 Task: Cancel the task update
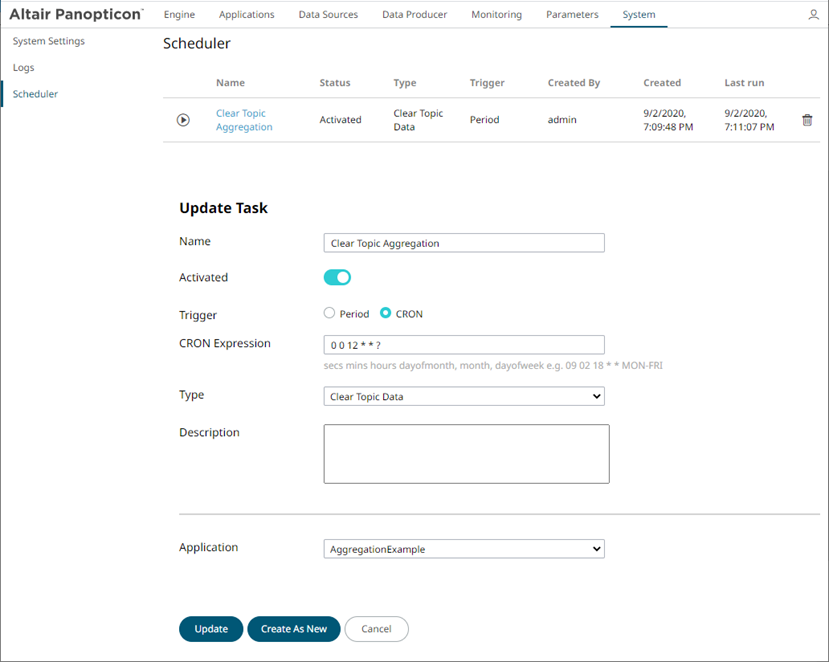[x=376, y=629]
